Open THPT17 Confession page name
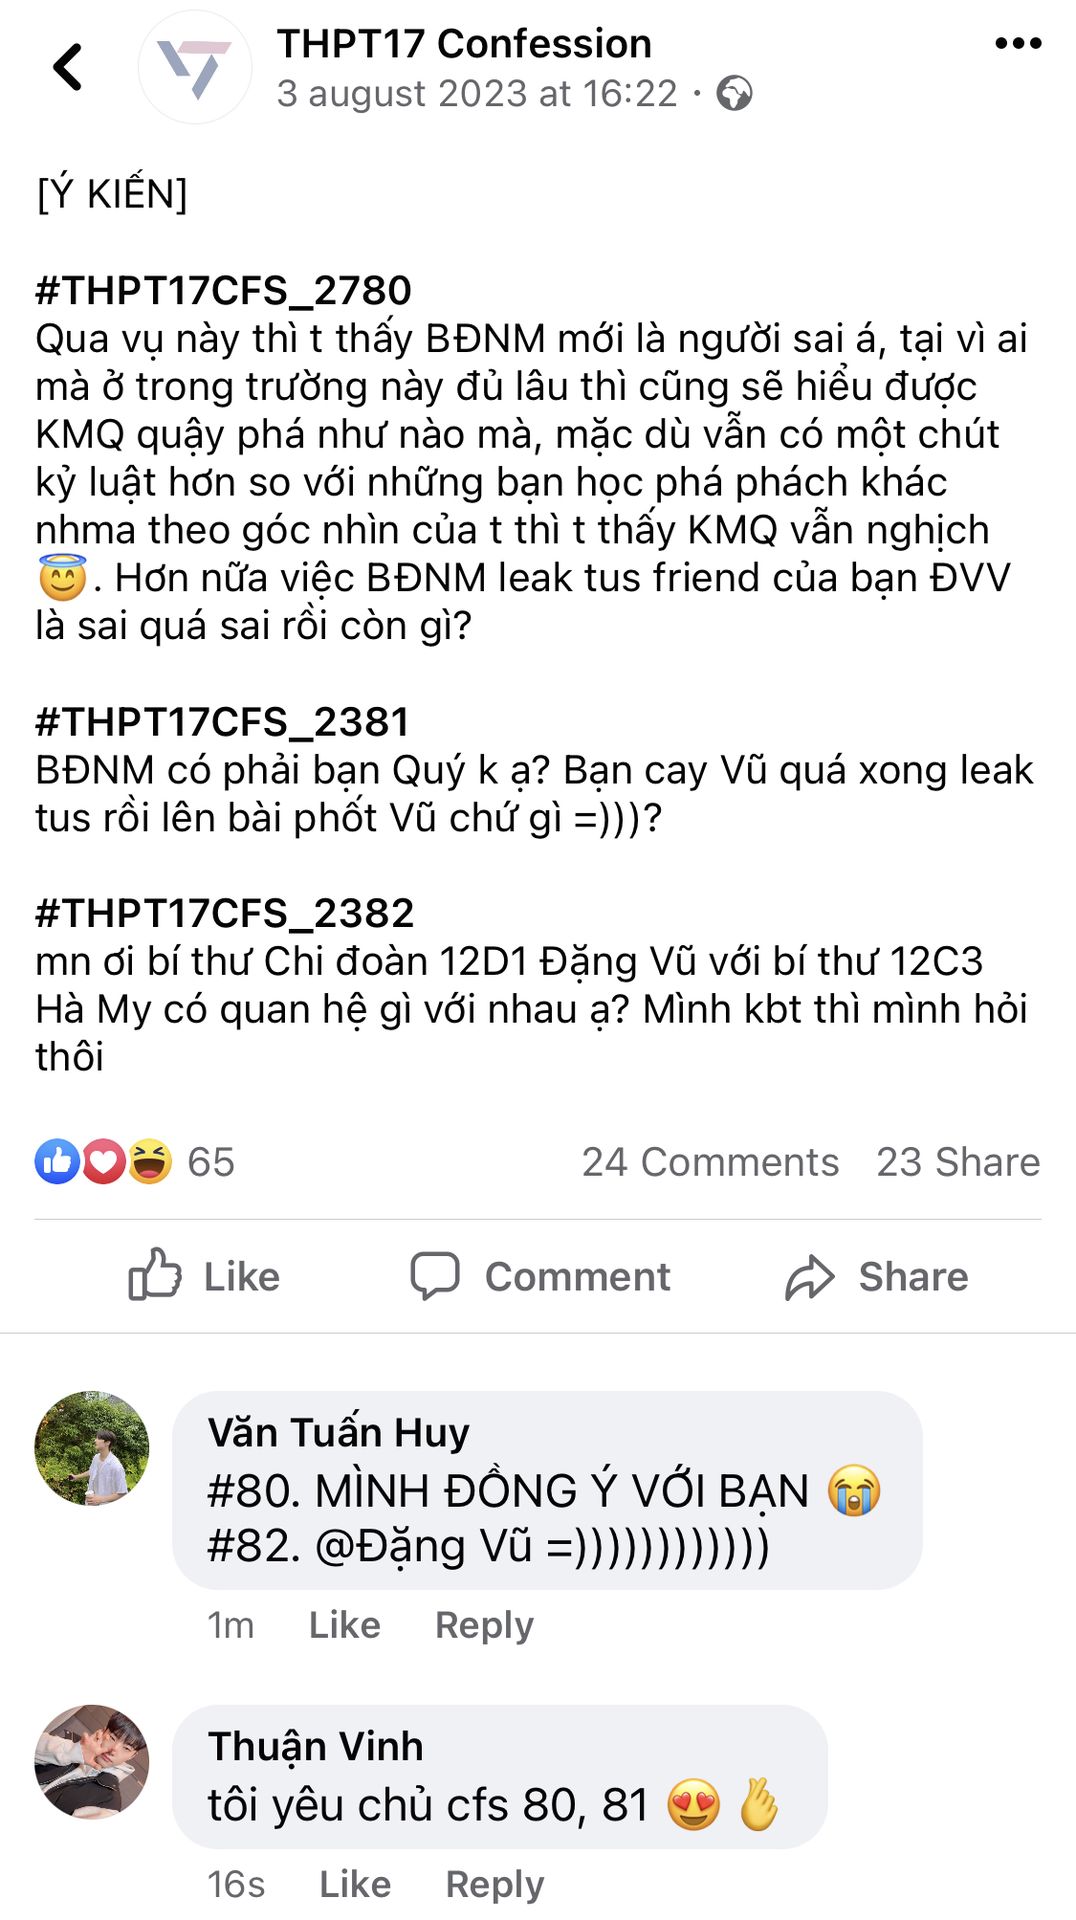The image size is (1076, 1920). 464,44
